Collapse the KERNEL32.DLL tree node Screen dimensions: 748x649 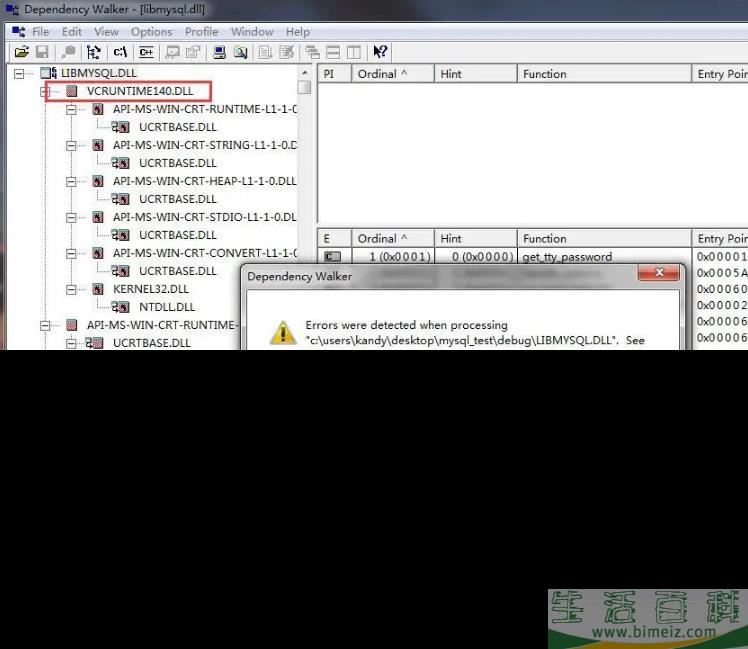pyautogui.click(x=71, y=290)
